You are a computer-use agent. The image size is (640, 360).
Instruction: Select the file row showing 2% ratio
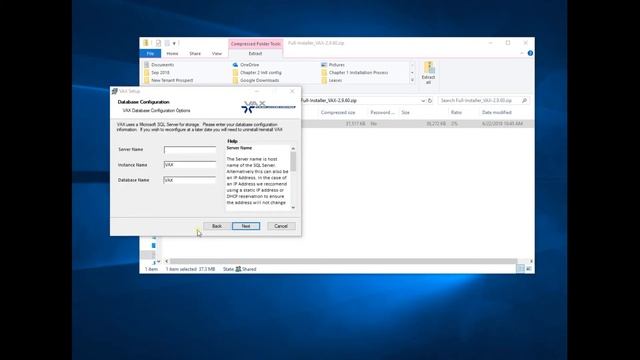[418, 124]
